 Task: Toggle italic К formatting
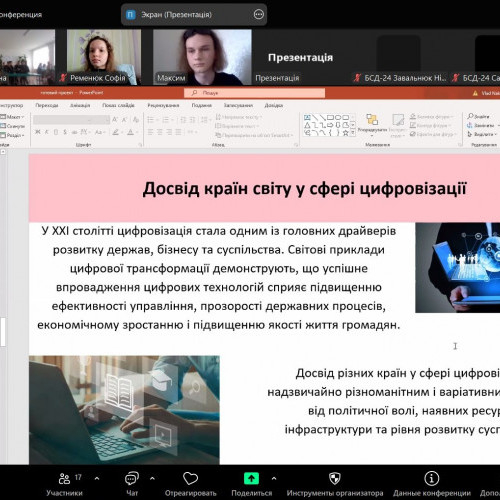[47, 132]
